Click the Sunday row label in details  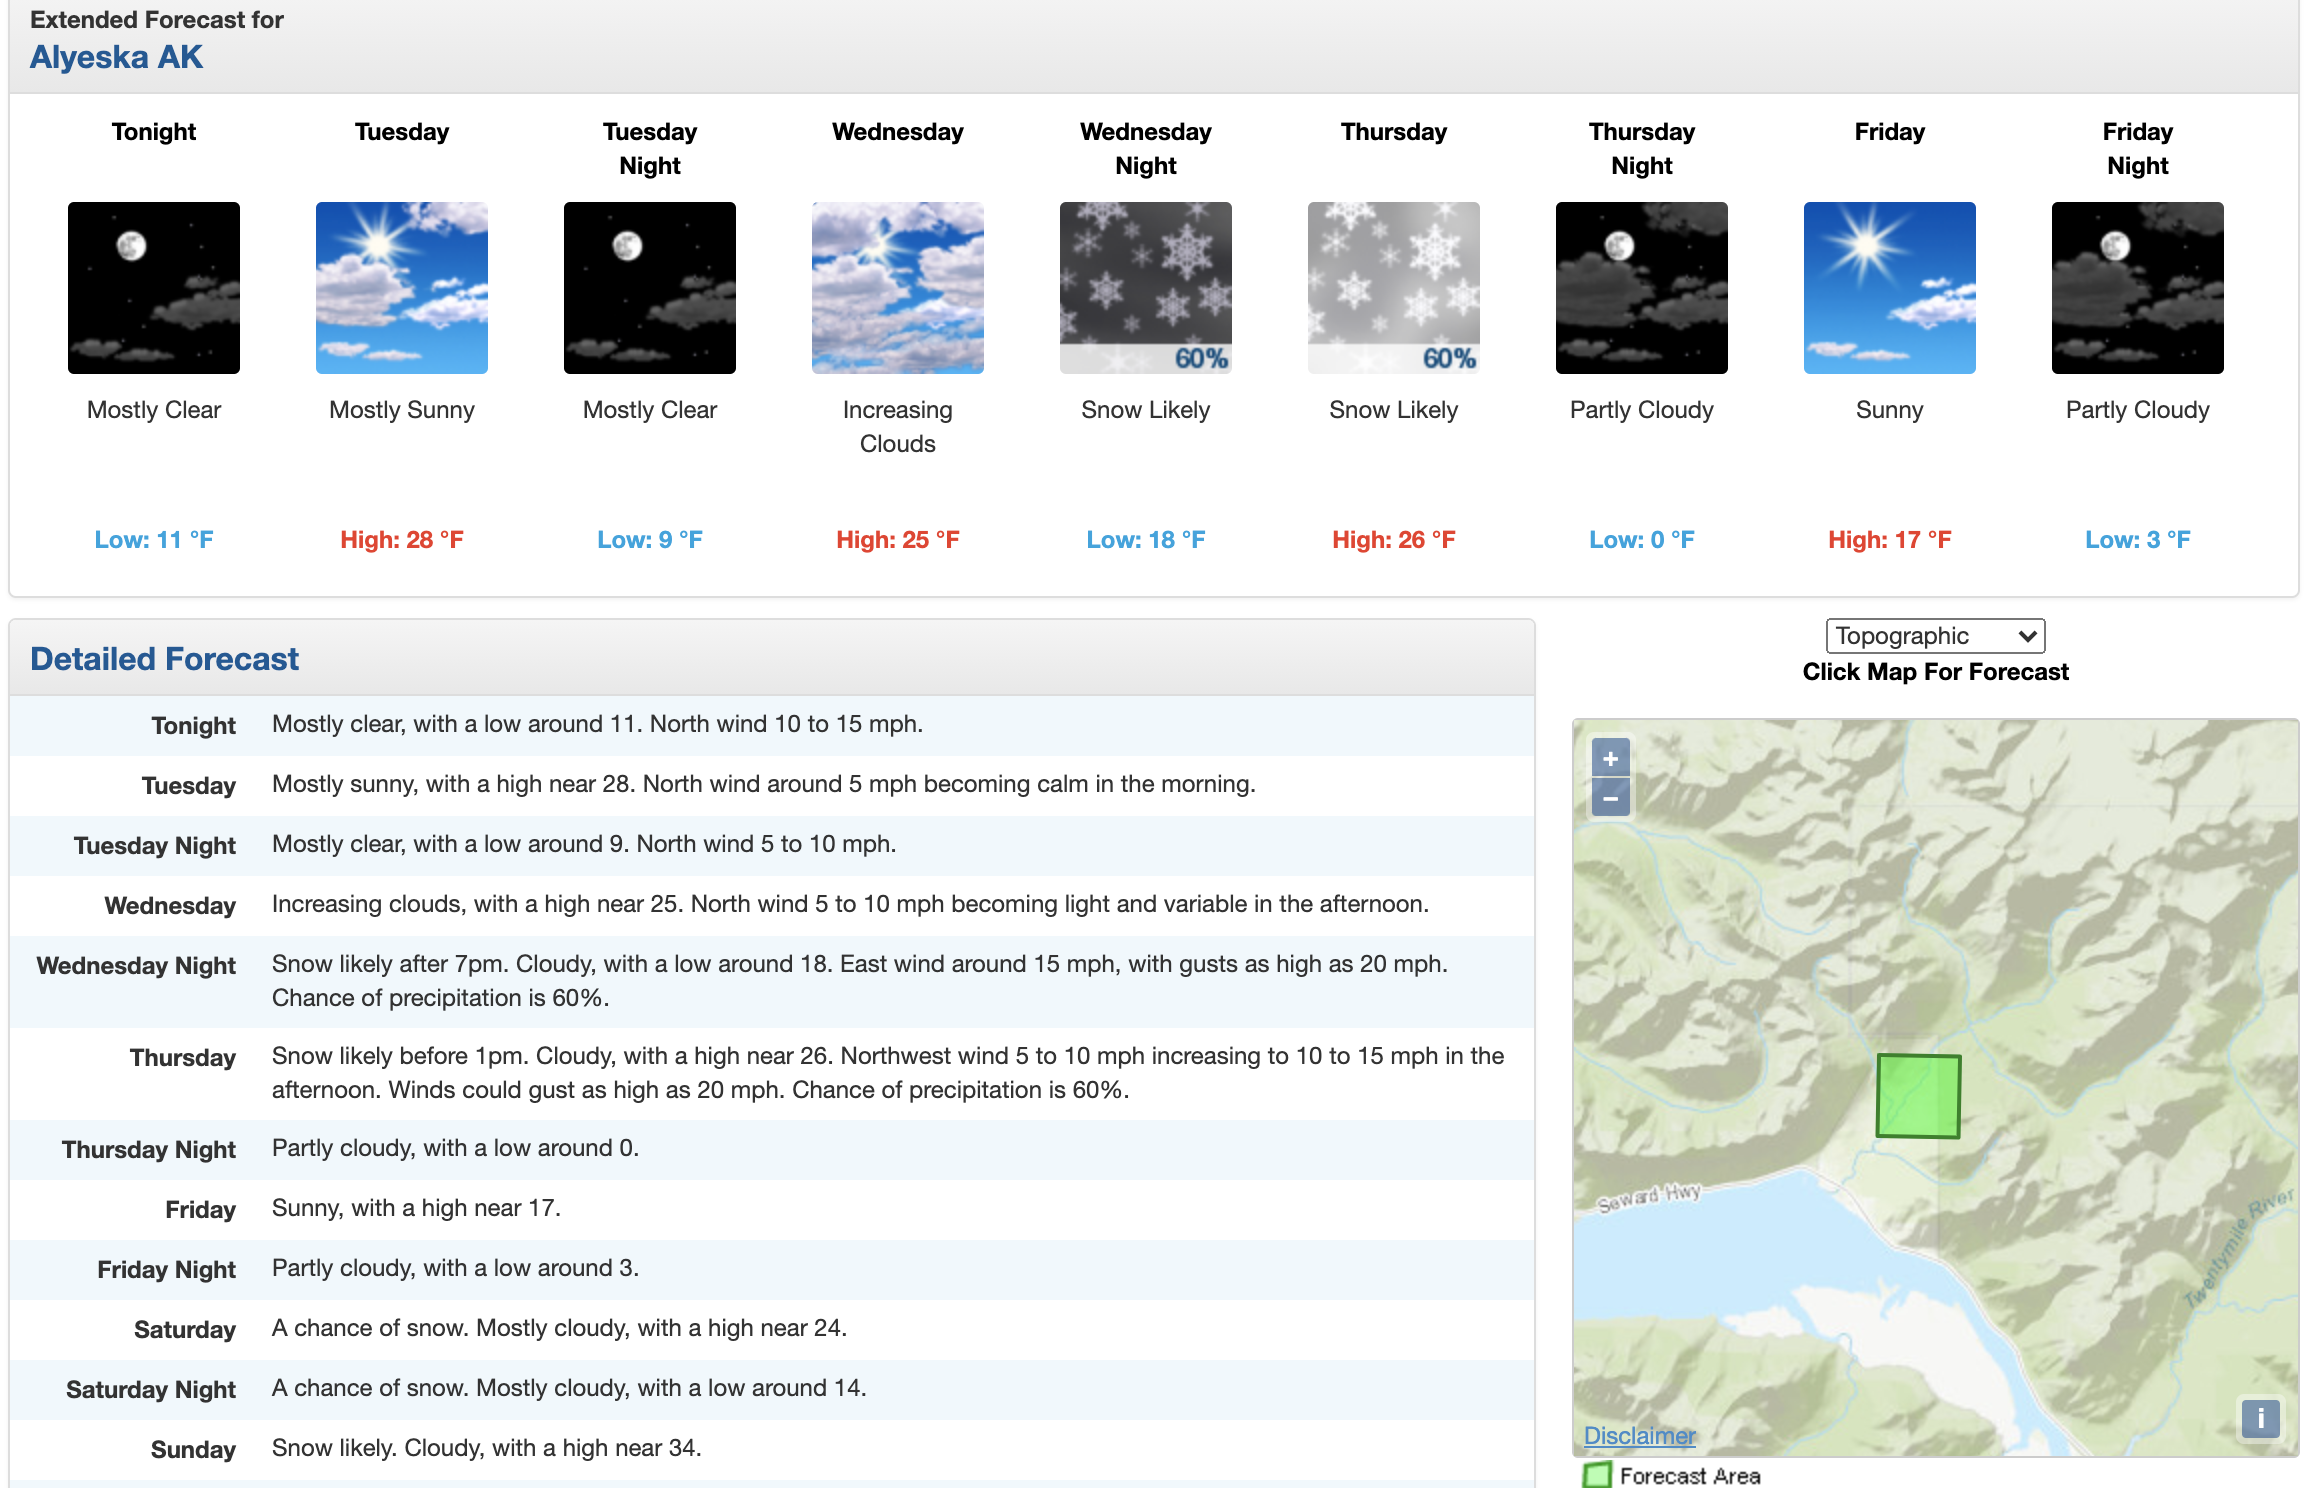(193, 1450)
